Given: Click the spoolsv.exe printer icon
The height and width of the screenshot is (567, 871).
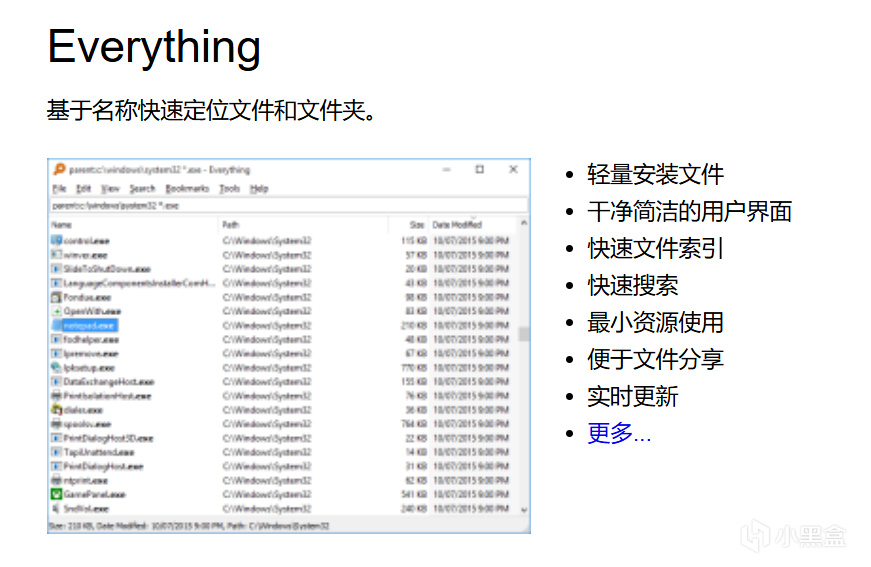Looking at the screenshot, I should pyautogui.click(x=56, y=424).
